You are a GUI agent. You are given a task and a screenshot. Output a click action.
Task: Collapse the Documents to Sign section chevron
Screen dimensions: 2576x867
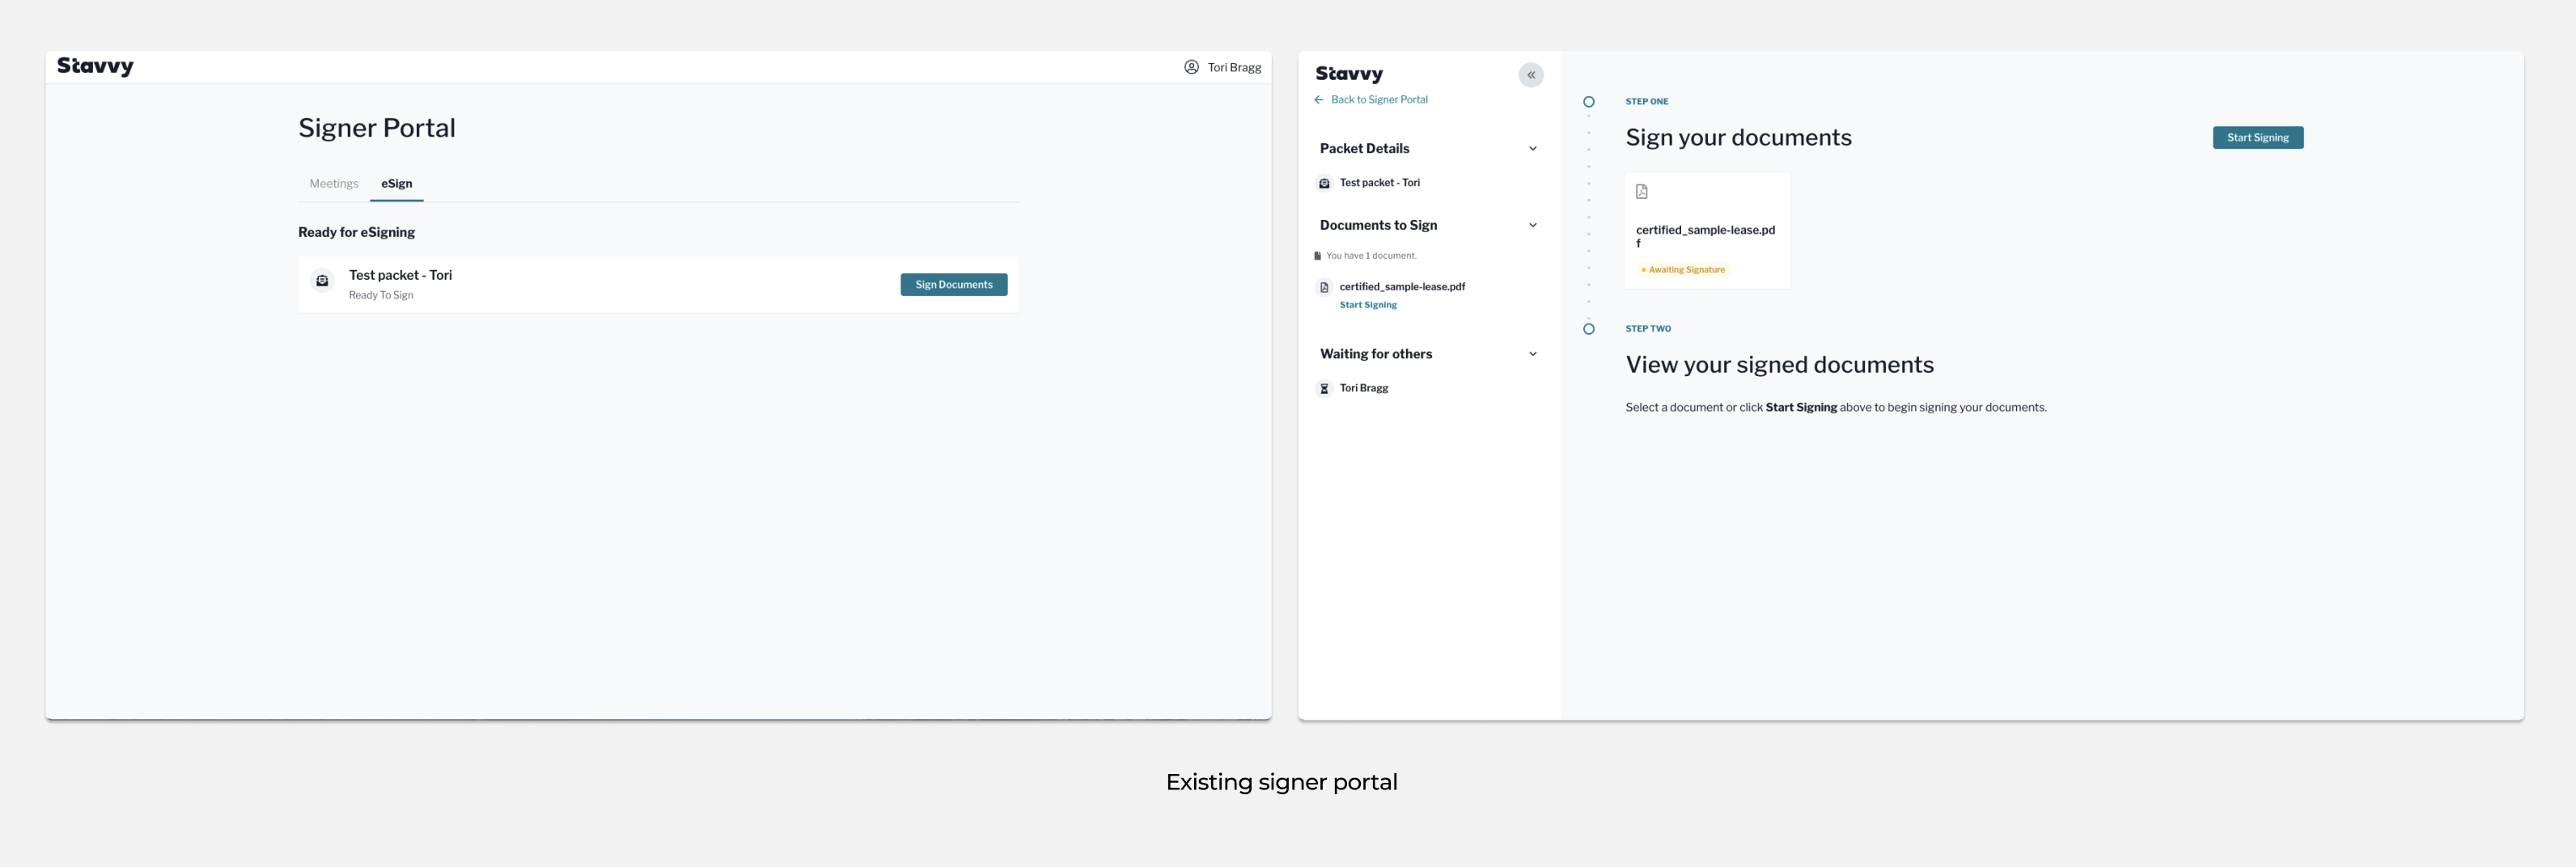1532,225
